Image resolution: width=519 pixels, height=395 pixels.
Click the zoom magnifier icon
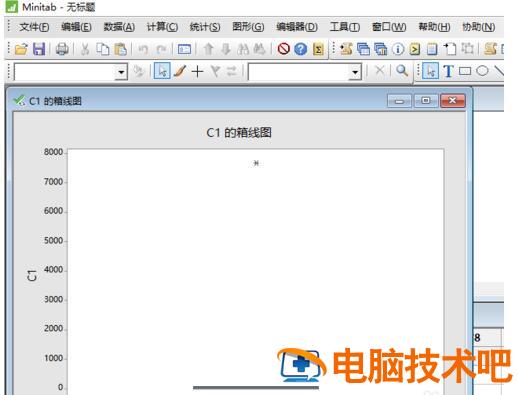(402, 71)
